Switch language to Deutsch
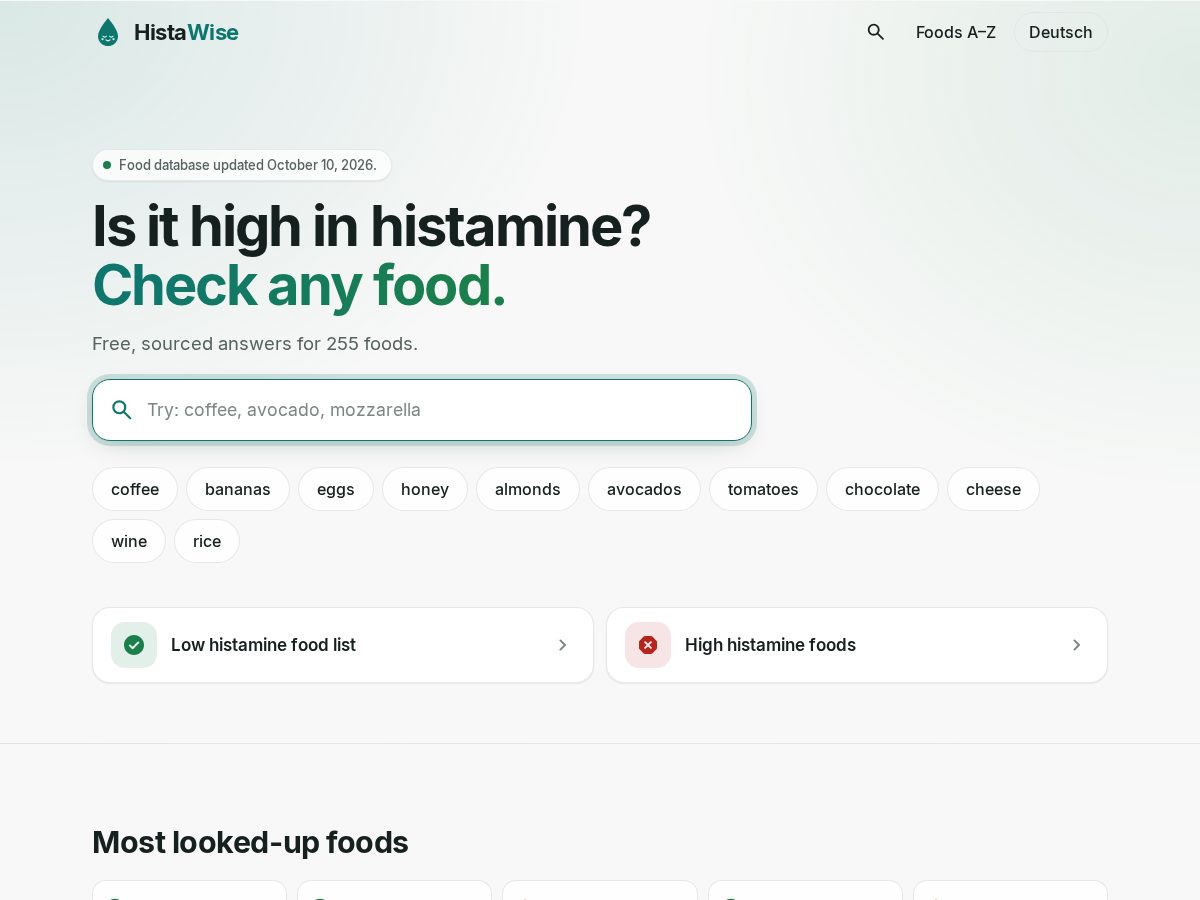Image resolution: width=1200 pixels, height=900 pixels. [1061, 32]
